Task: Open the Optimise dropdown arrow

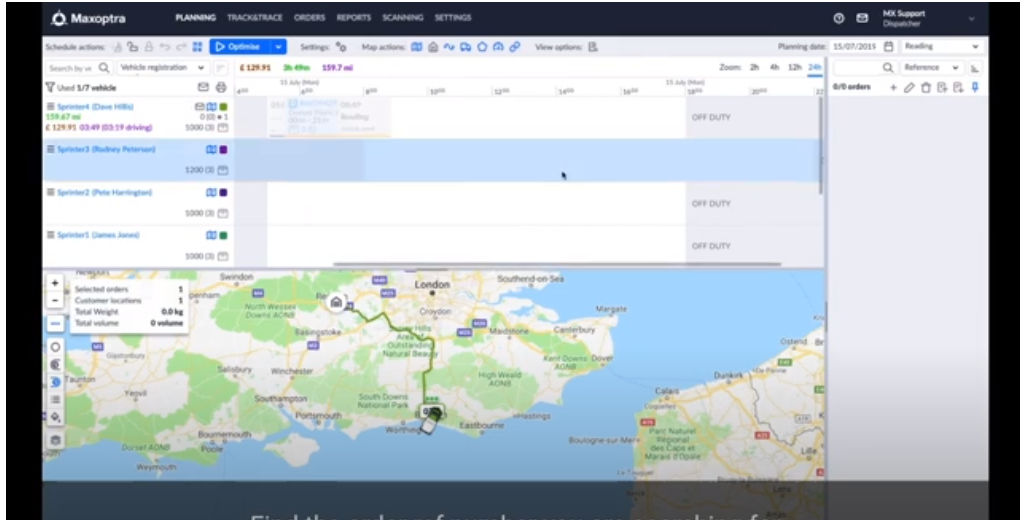Action: tap(278, 46)
